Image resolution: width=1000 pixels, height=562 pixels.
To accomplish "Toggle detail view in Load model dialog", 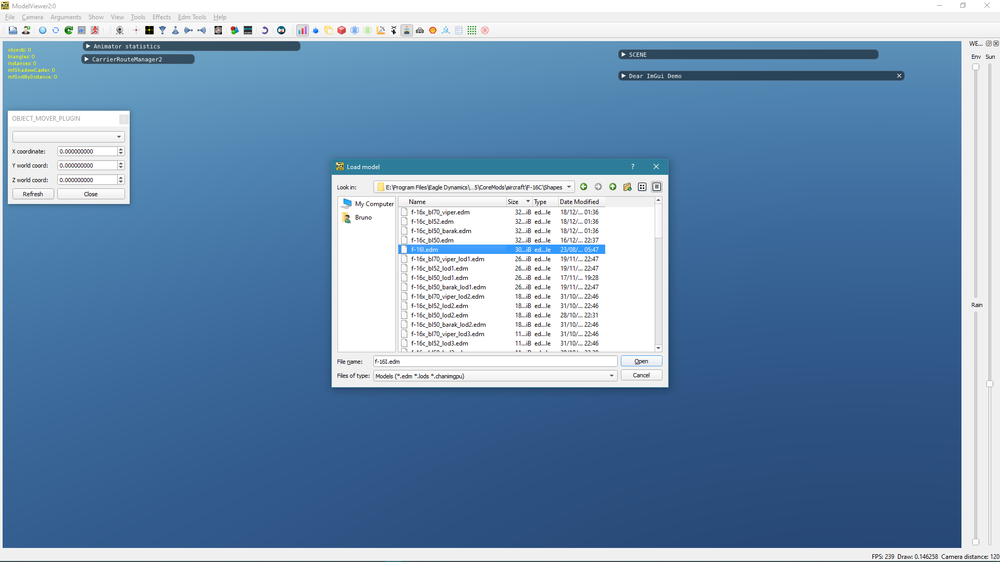I will (657, 187).
